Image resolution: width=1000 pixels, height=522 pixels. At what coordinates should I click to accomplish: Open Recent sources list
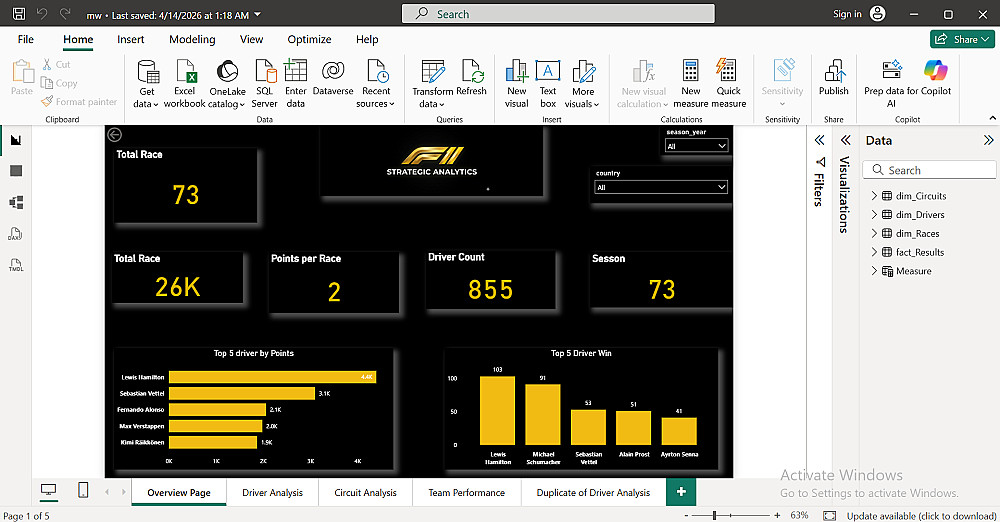(x=376, y=84)
